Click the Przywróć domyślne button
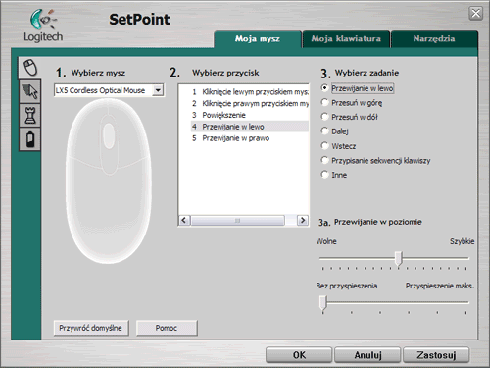This screenshot has width=490, height=368. pos(91,328)
